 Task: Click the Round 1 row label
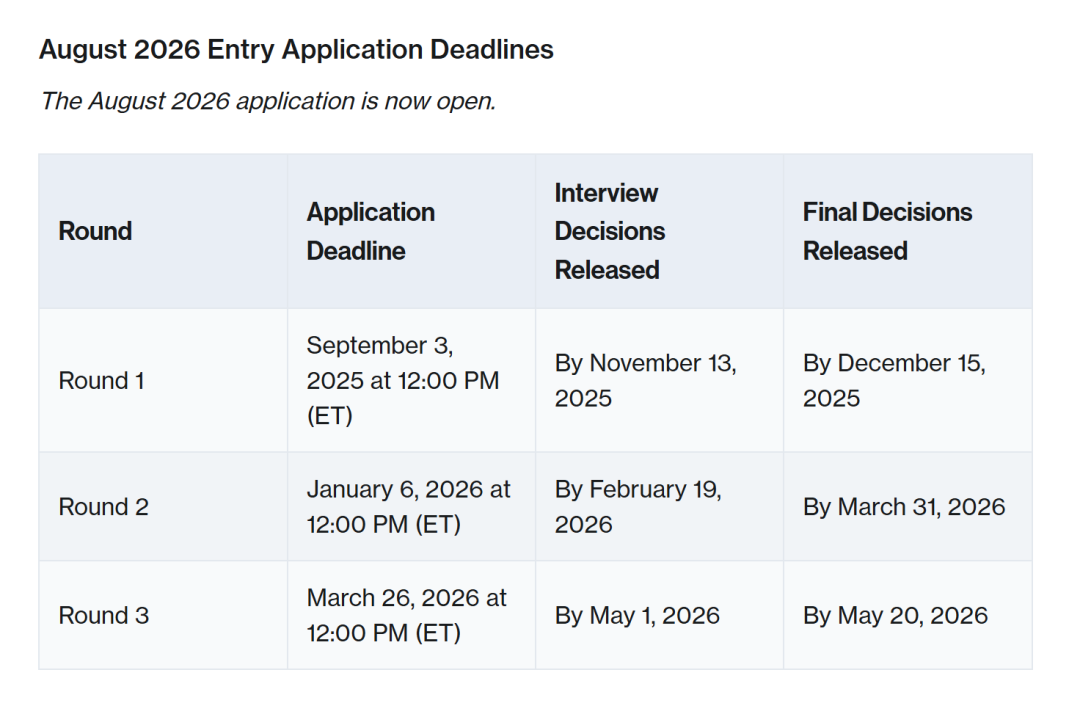tap(101, 381)
